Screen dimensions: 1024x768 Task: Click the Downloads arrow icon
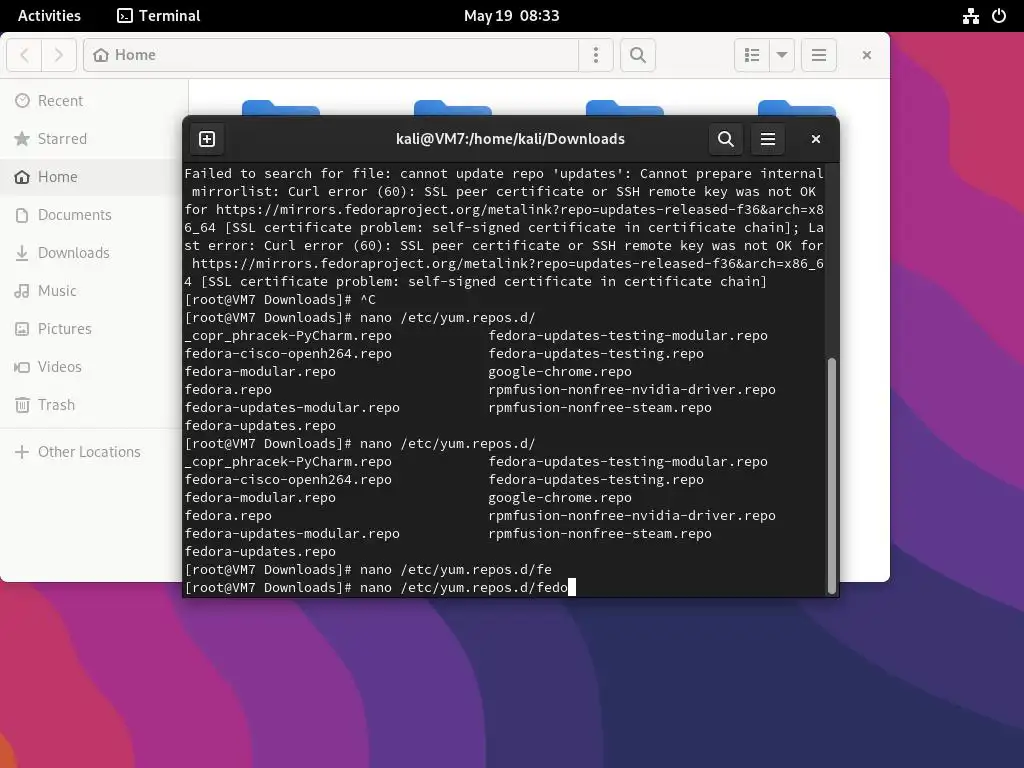tap(22, 253)
